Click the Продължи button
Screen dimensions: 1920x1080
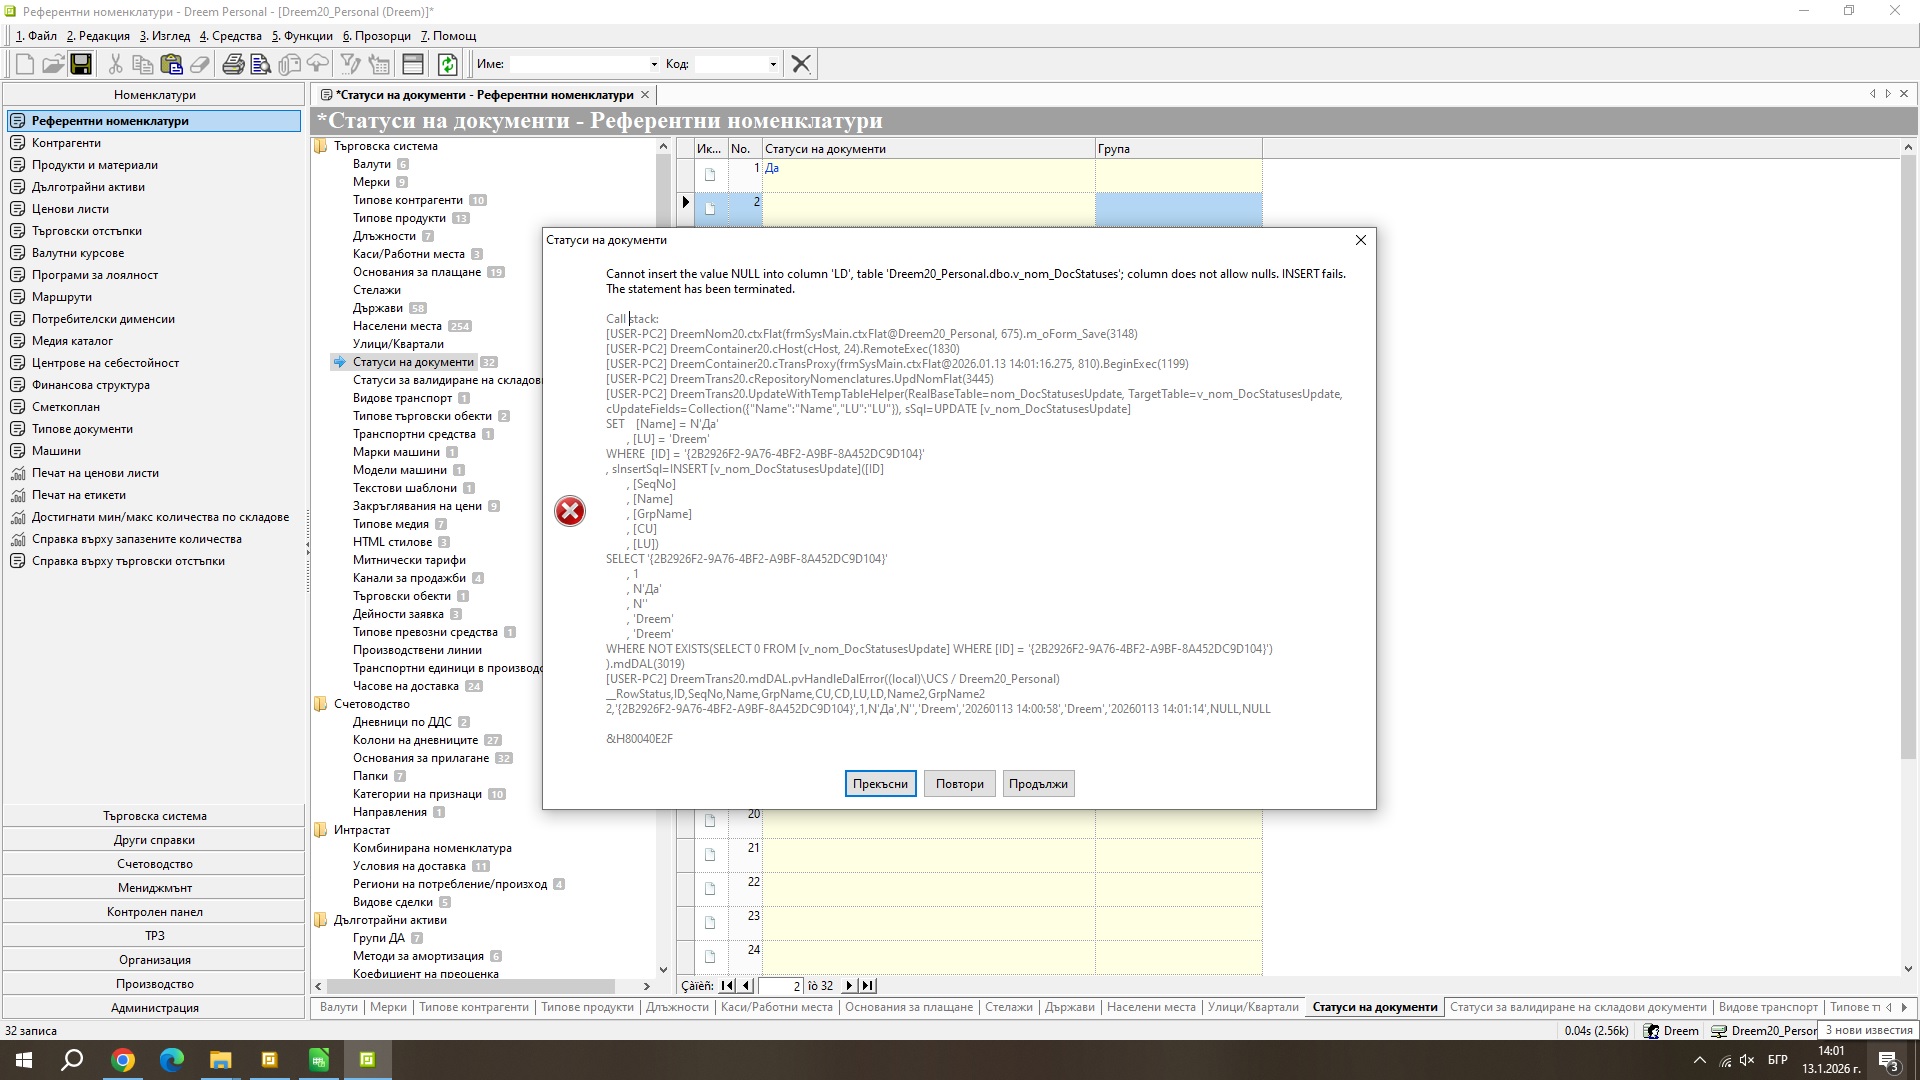pyautogui.click(x=1038, y=784)
